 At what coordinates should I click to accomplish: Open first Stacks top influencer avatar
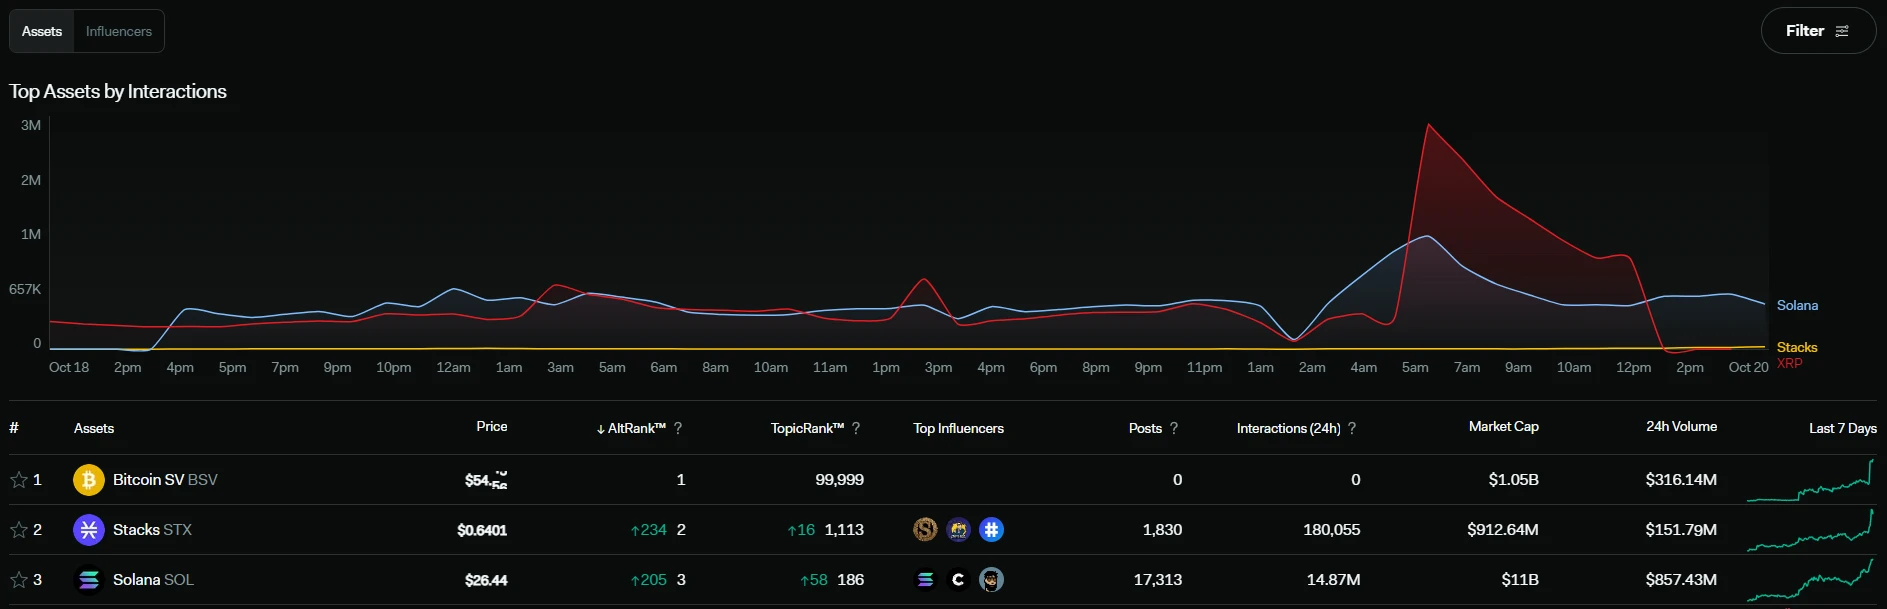[925, 530]
